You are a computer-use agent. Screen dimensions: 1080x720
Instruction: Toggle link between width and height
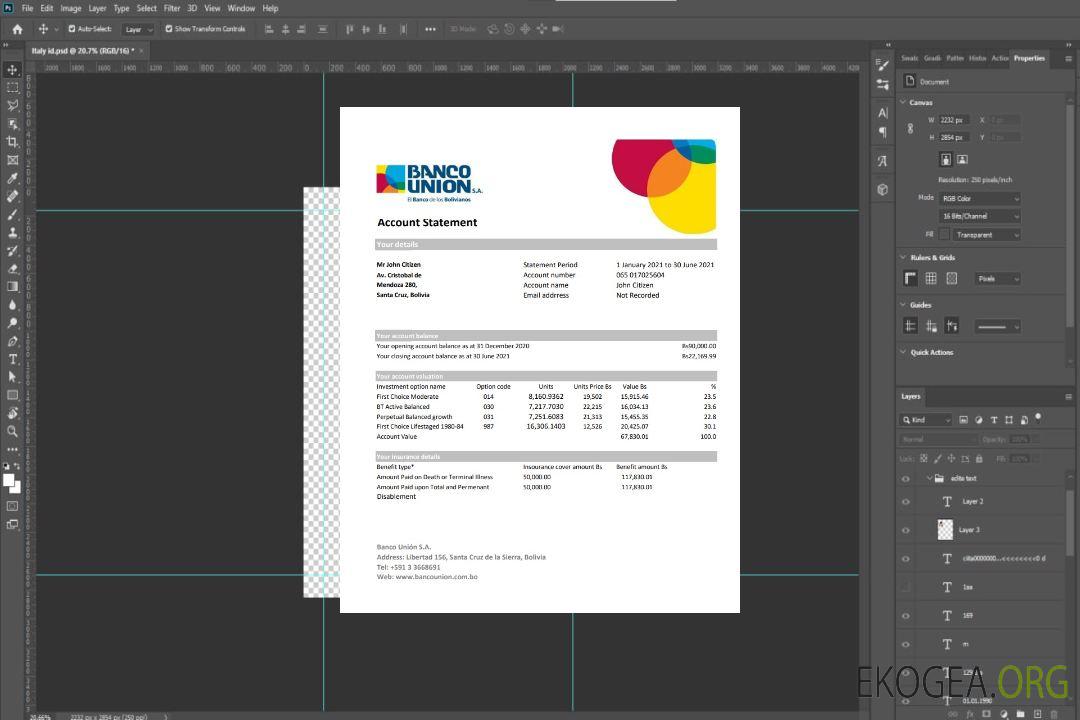911,129
